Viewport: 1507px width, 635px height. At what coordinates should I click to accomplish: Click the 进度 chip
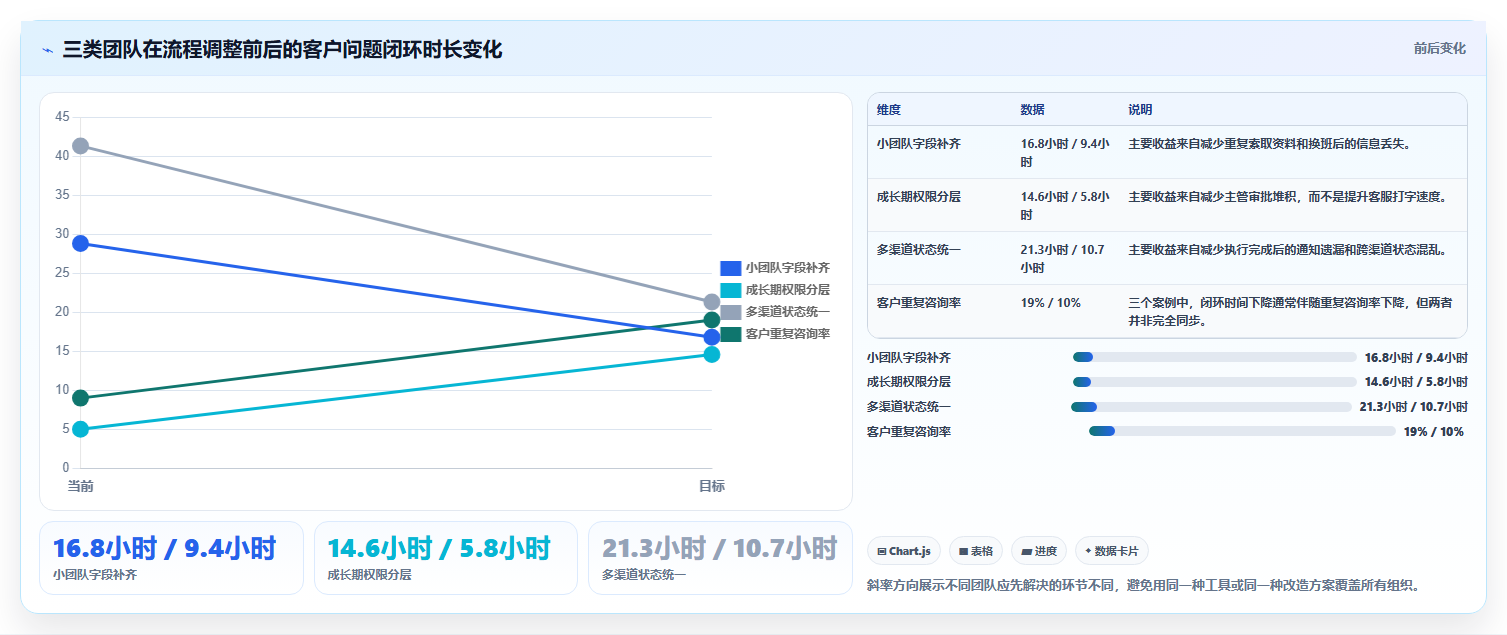(1039, 551)
